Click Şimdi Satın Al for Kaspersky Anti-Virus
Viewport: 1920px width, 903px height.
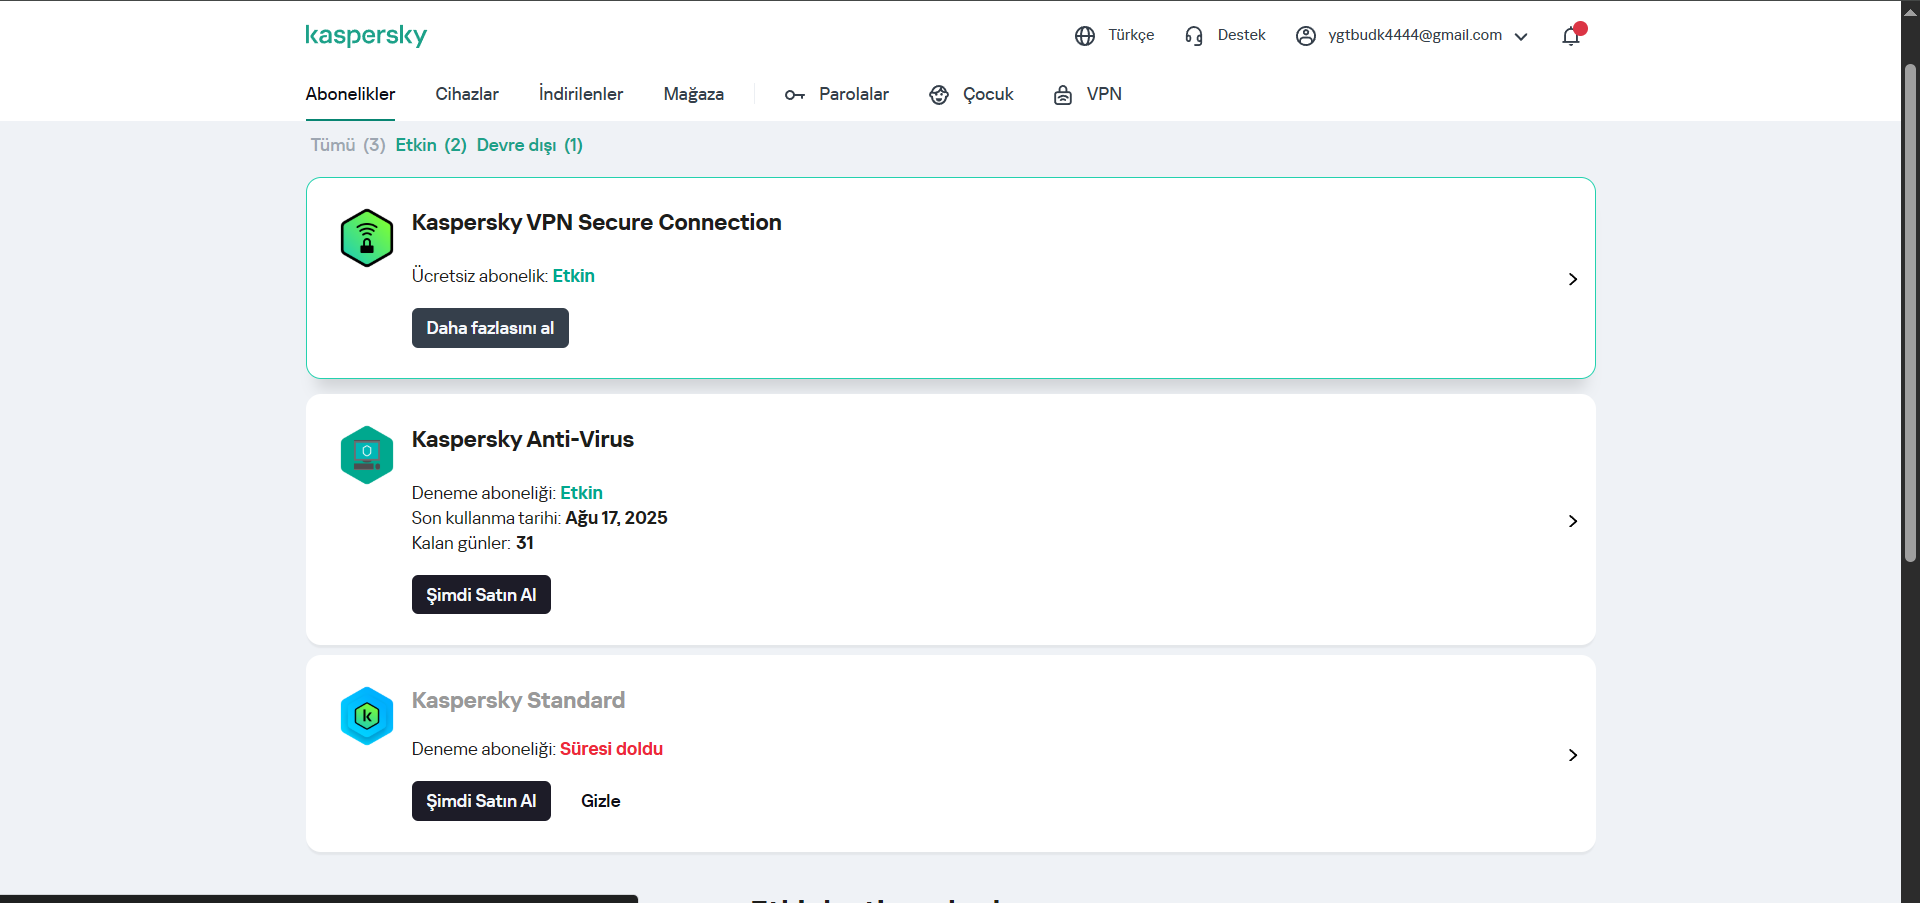(x=481, y=595)
